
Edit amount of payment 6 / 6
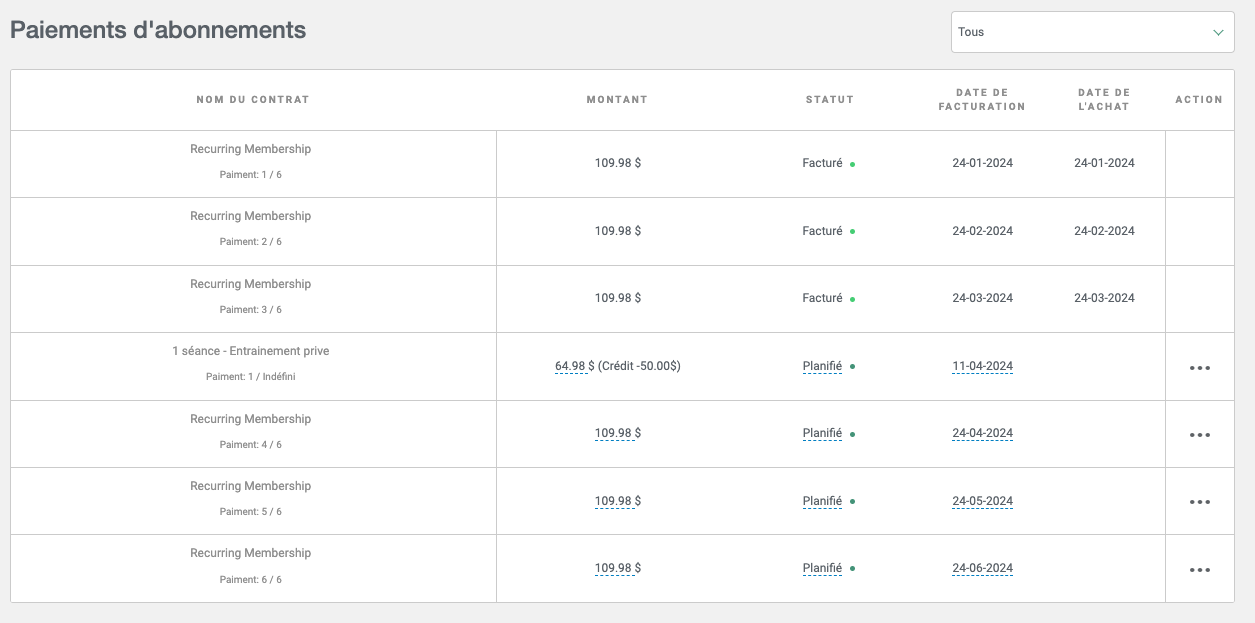(x=614, y=568)
